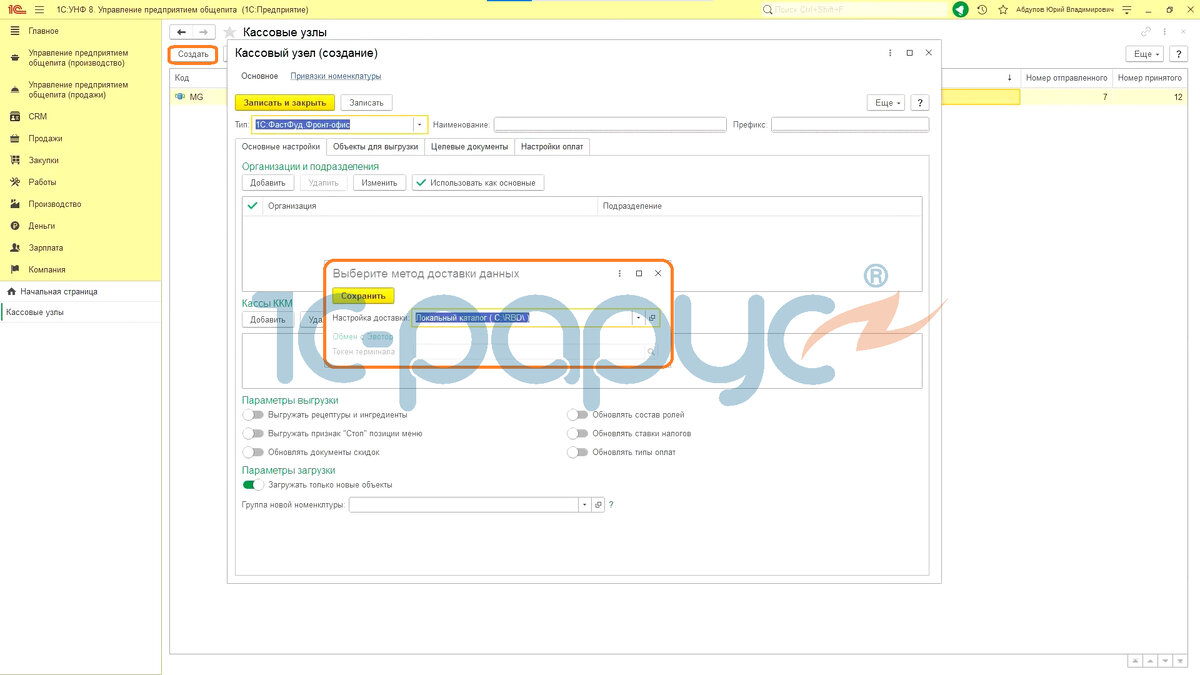The width and height of the screenshot is (1200, 675).
Task: Open the main hamburger menu in title bar
Action: (39, 9)
